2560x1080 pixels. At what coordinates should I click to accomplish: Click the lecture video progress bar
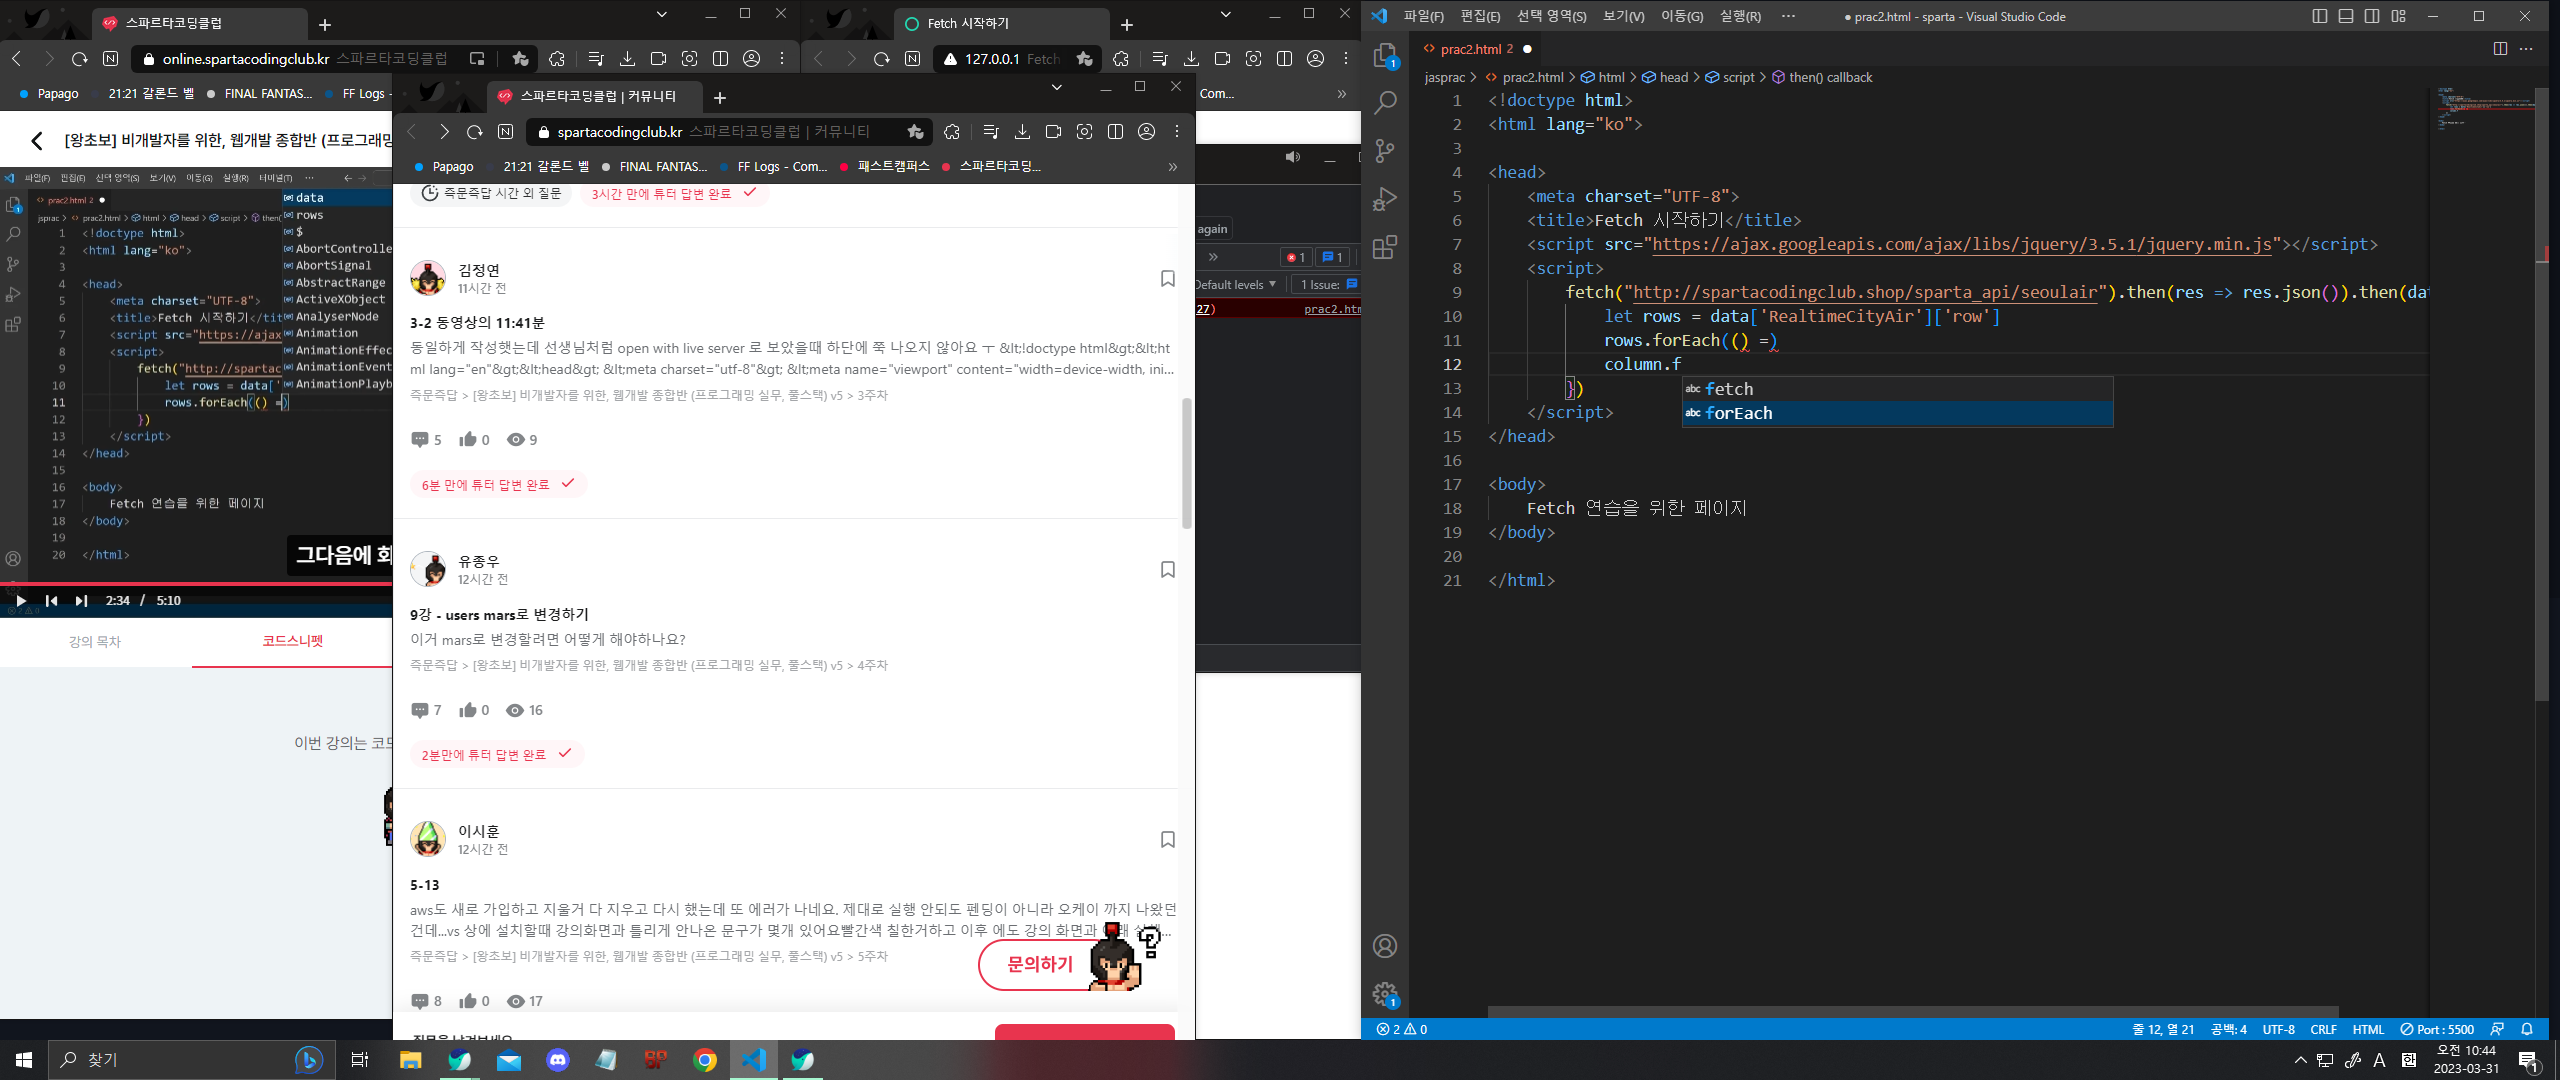click(x=196, y=583)
